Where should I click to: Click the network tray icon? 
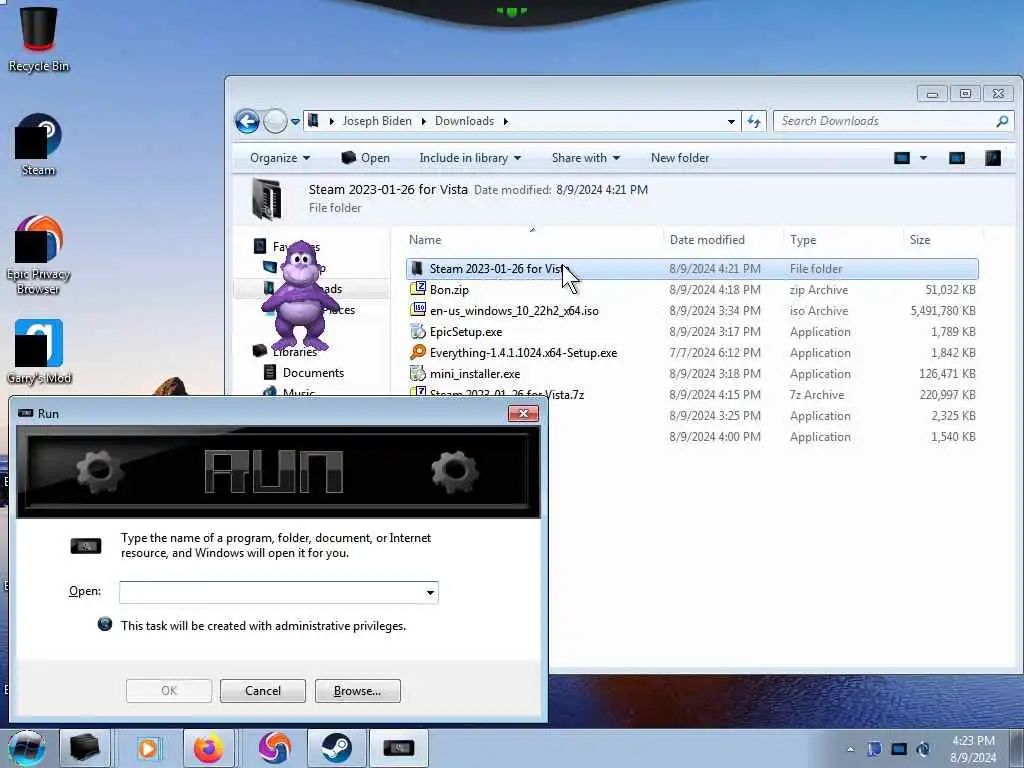899,749
